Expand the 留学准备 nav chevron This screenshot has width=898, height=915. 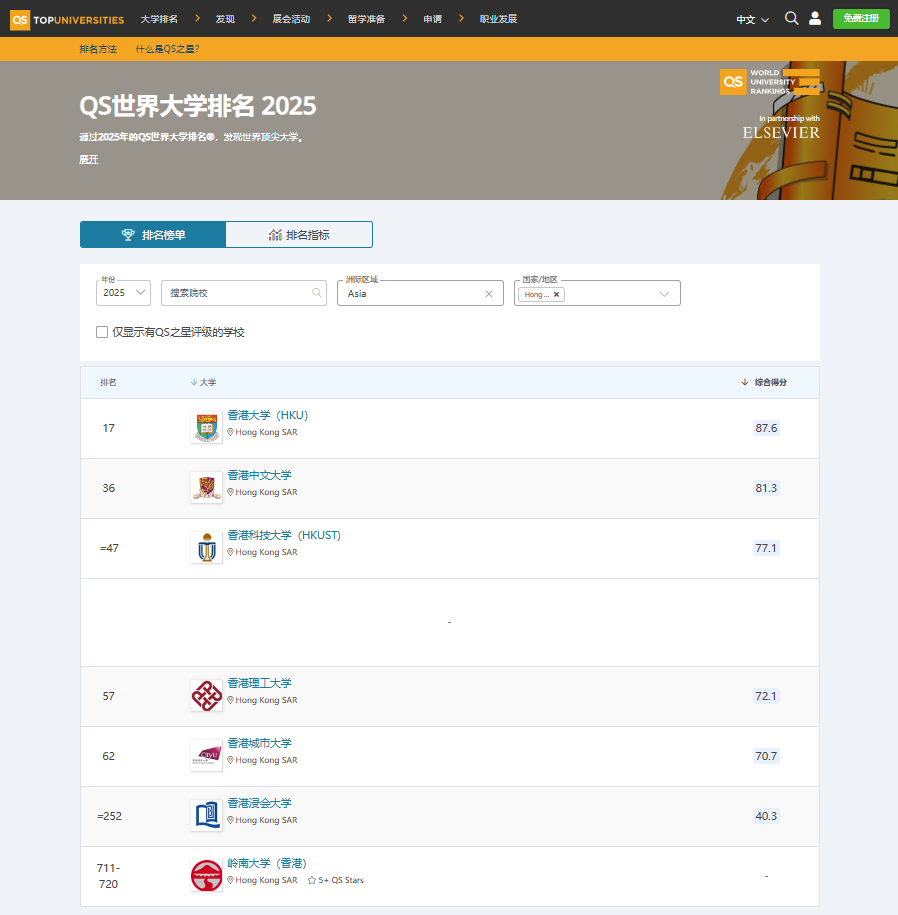pyautogui.click(x=404, y=19)
